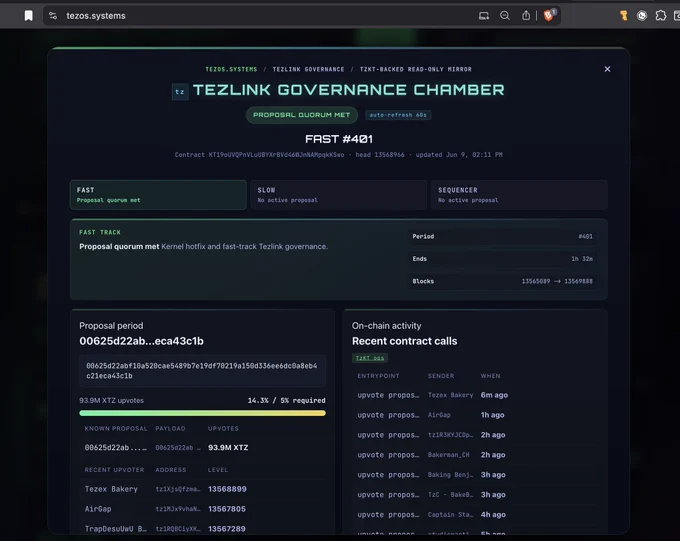Click the 93.9M XTZ upvotes label
The height and width of the screenshot is (541, 680).
point(111,400)
